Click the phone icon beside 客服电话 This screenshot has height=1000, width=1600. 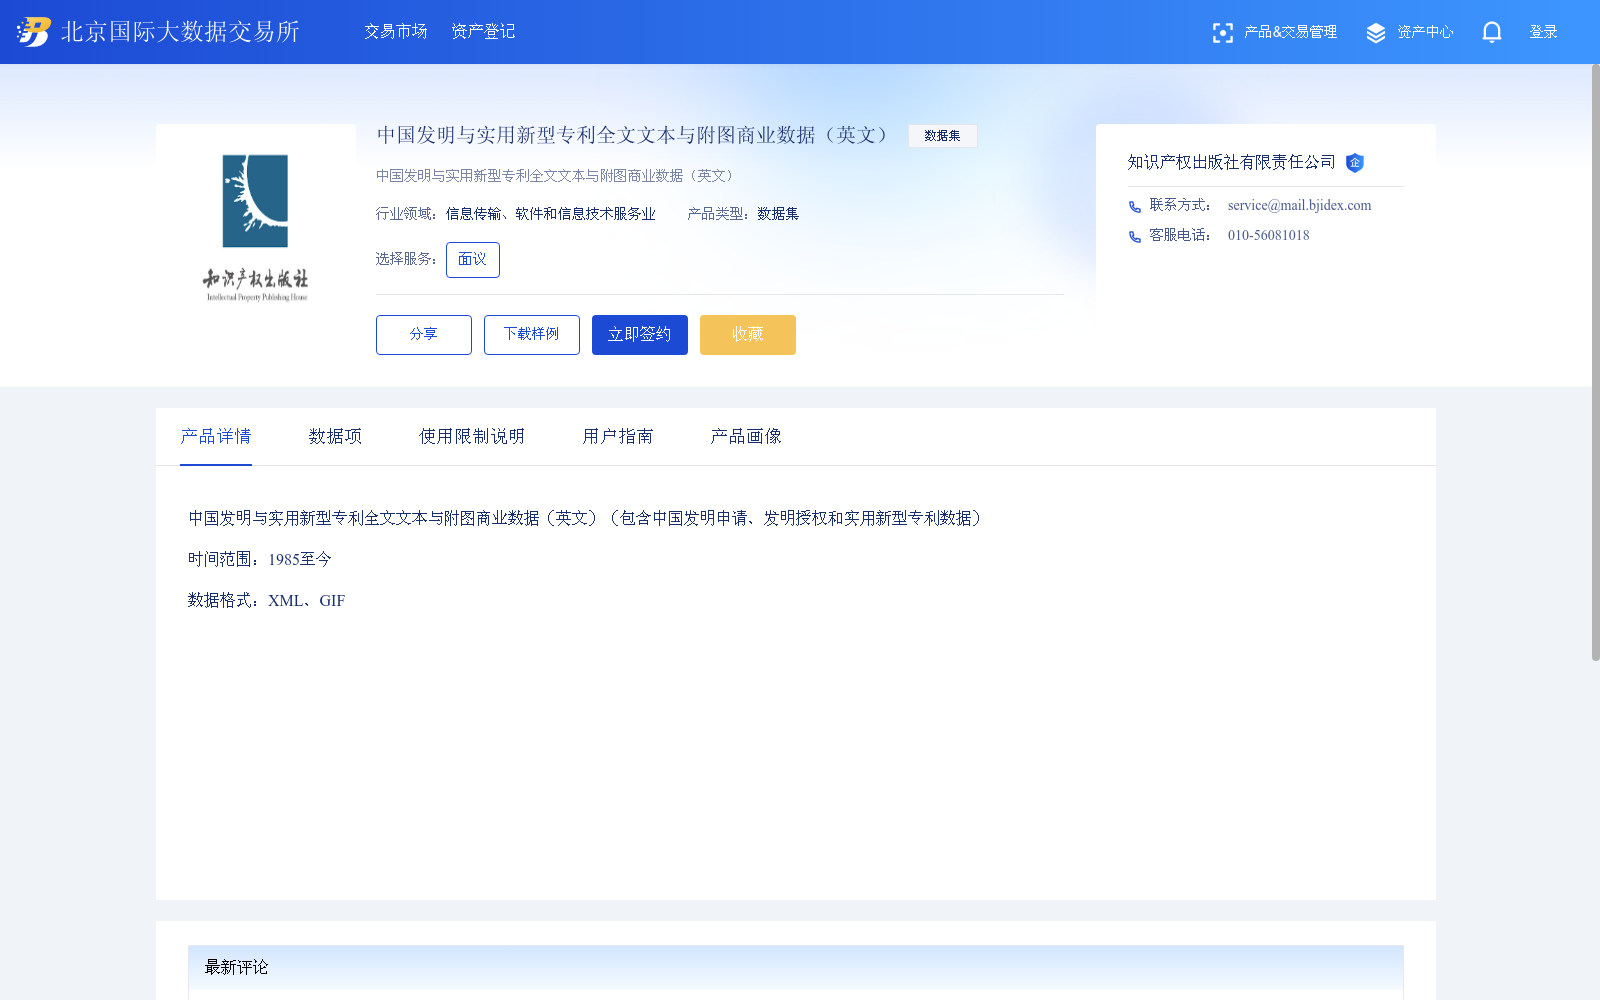(1135, 237)
